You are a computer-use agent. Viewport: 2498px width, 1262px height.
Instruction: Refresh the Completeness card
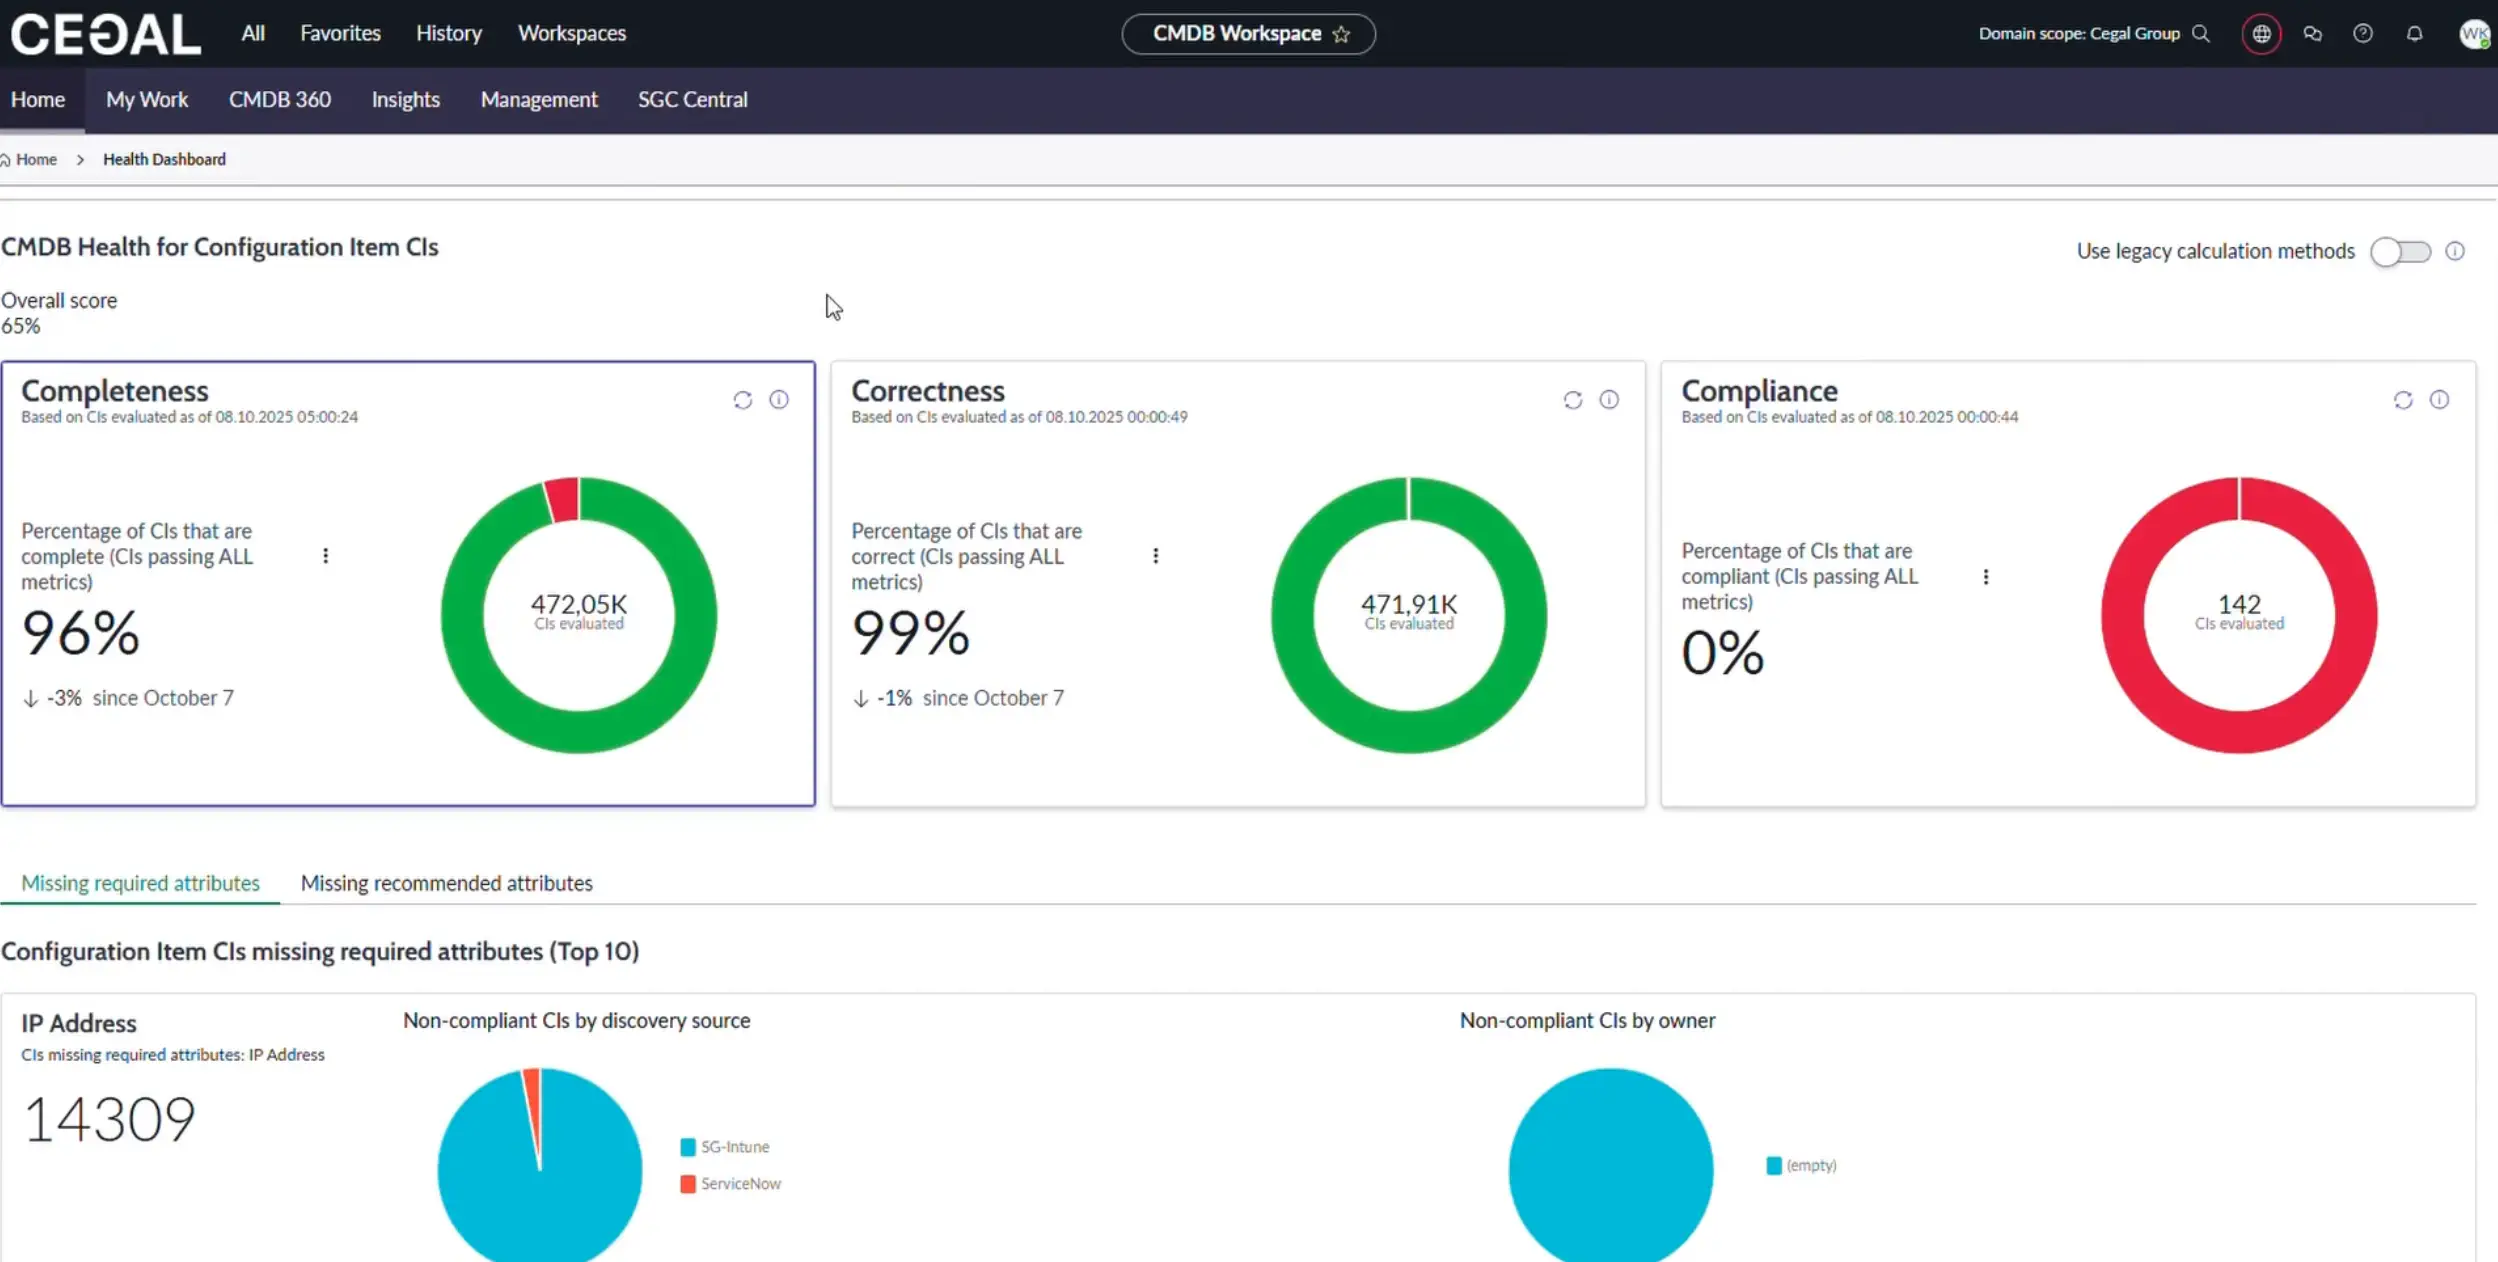pyautogui.click(x=742, y=400)
